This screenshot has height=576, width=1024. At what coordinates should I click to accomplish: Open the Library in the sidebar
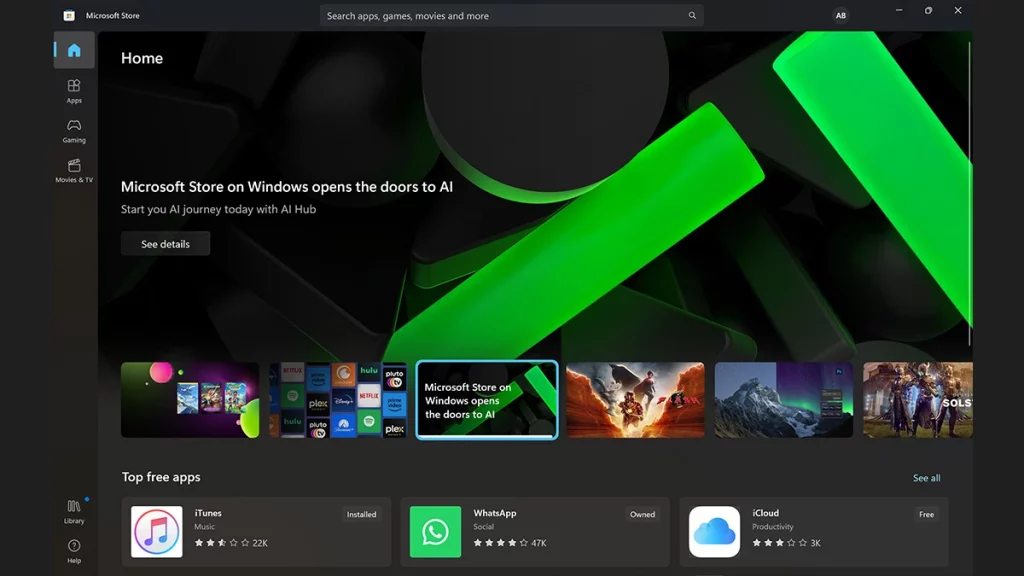pos(74,511)
